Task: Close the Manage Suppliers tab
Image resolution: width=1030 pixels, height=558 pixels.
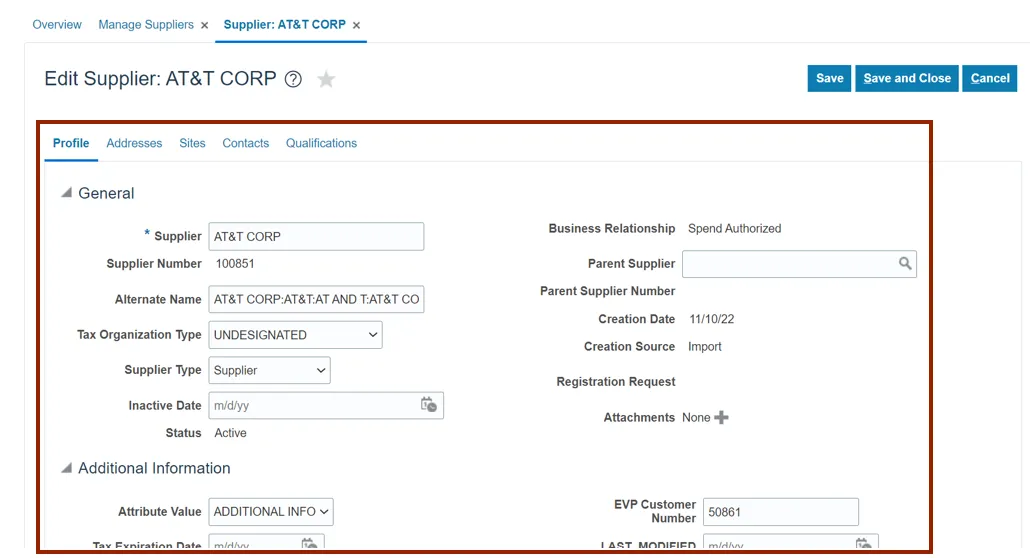Action: point(205,25)
